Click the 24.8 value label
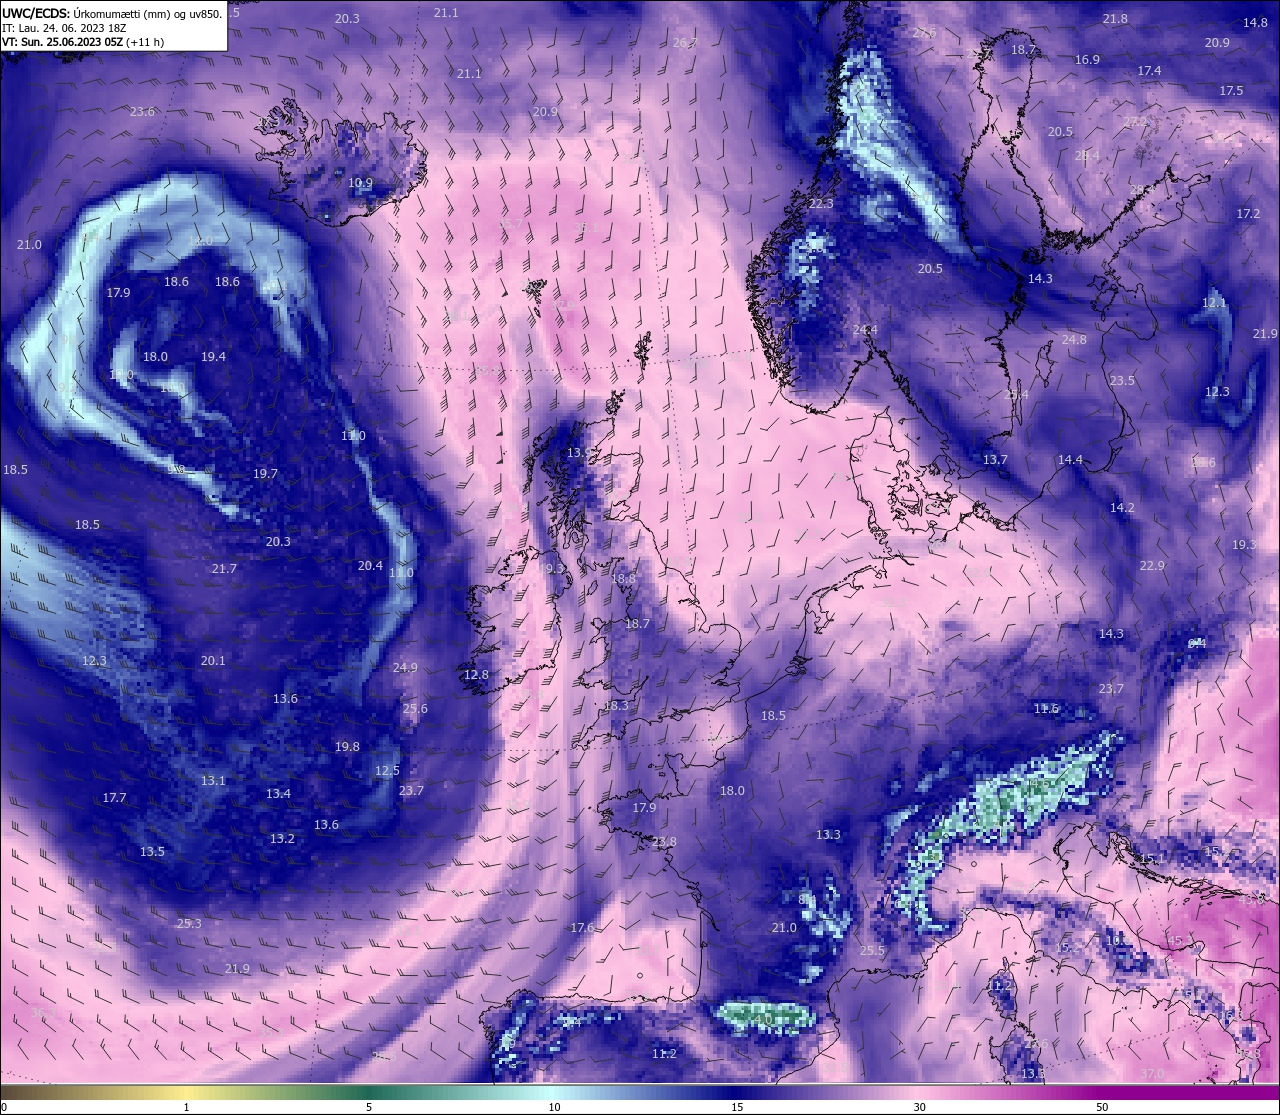Image resolution: width=1280 pixels, height=1115 pixels. pos(1074,340)
